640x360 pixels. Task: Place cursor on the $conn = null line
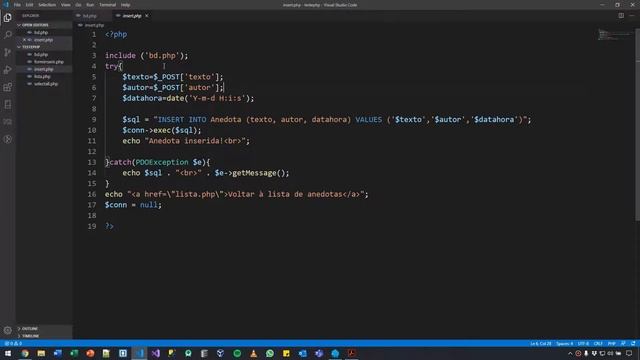coord(133,205)
